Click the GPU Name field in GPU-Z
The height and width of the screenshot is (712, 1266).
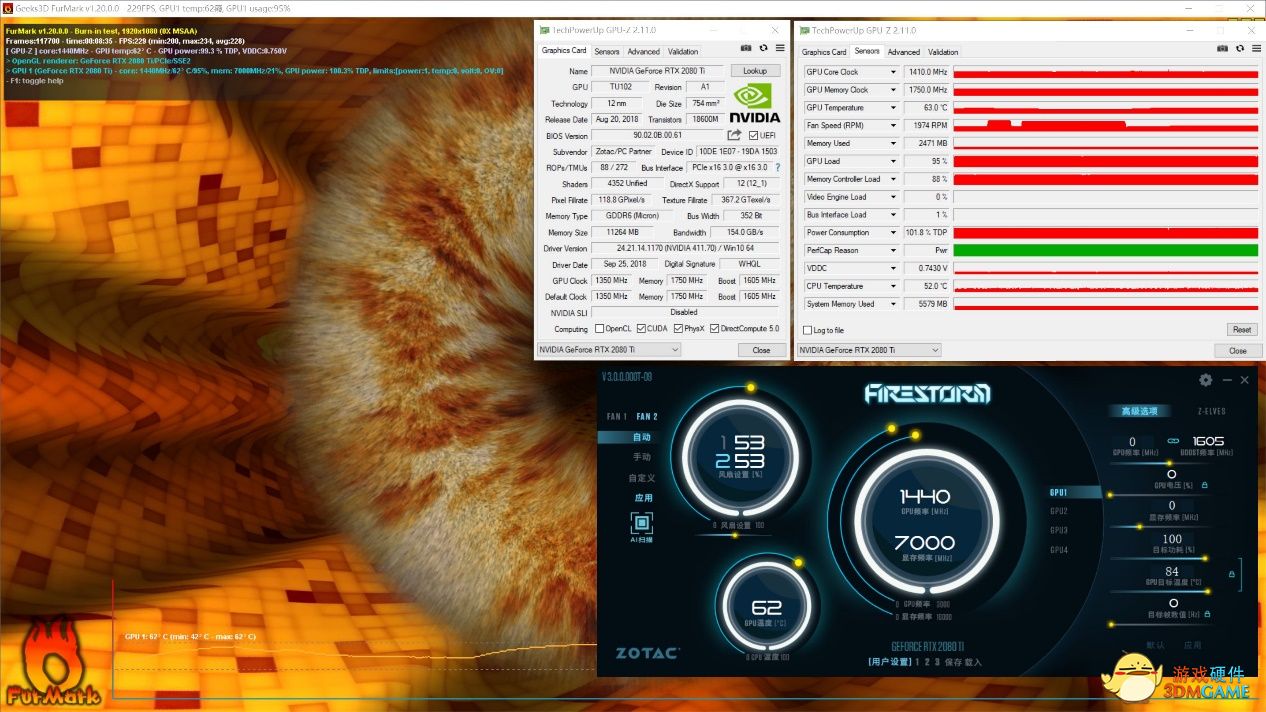click(658, 71)
